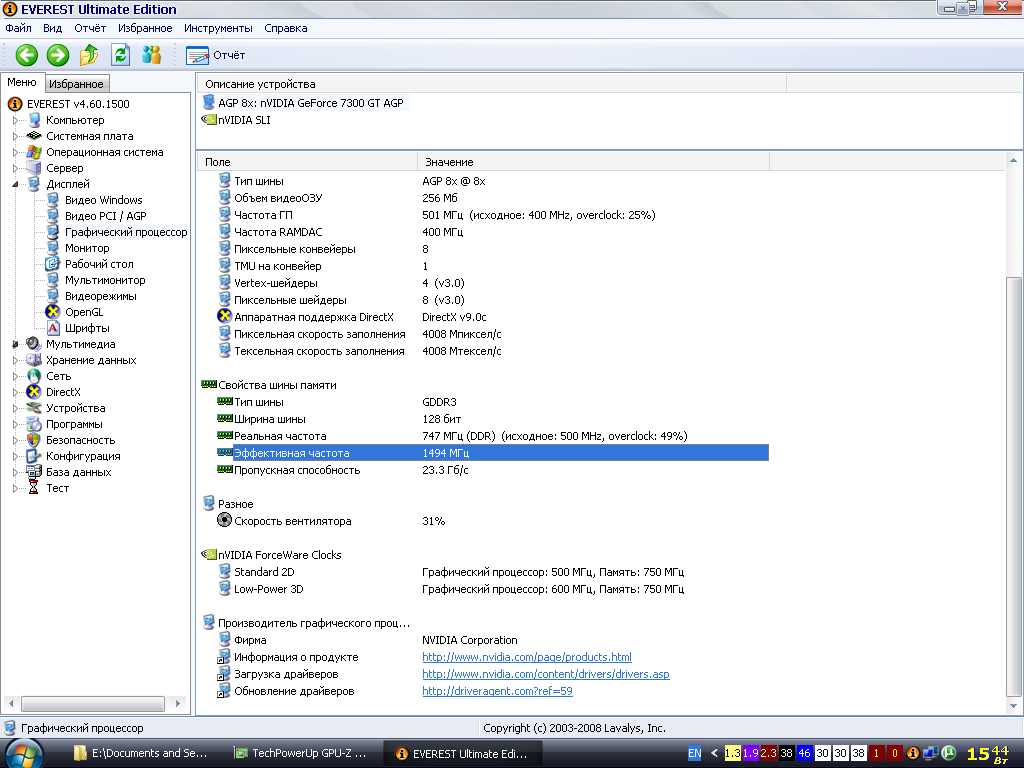This screenshot has width=1024, height=768.
Task: Open the Отчёт menu in the menu bar
Action: (x=90, y=28)
